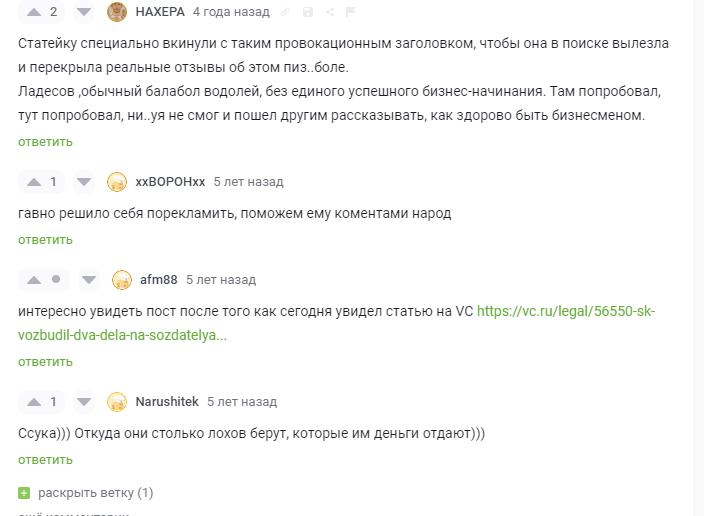Report HAXEPA comment with flag icon
Screen dimensions: 704x516
[350, 12]
